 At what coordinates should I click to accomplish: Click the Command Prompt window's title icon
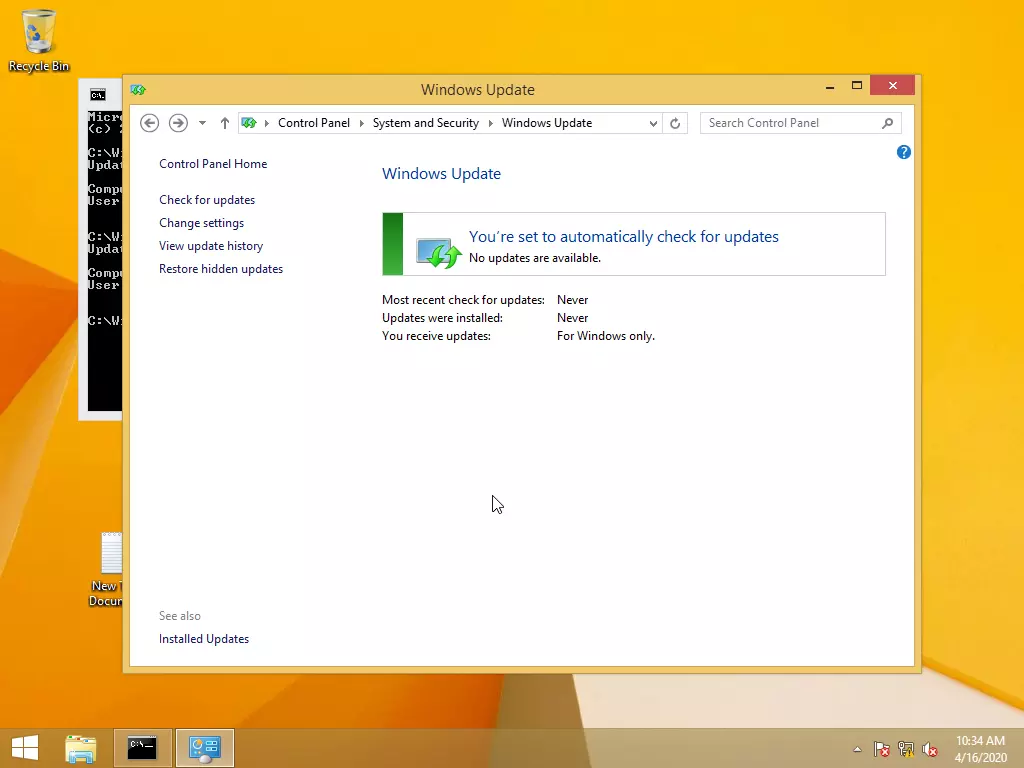98,95
